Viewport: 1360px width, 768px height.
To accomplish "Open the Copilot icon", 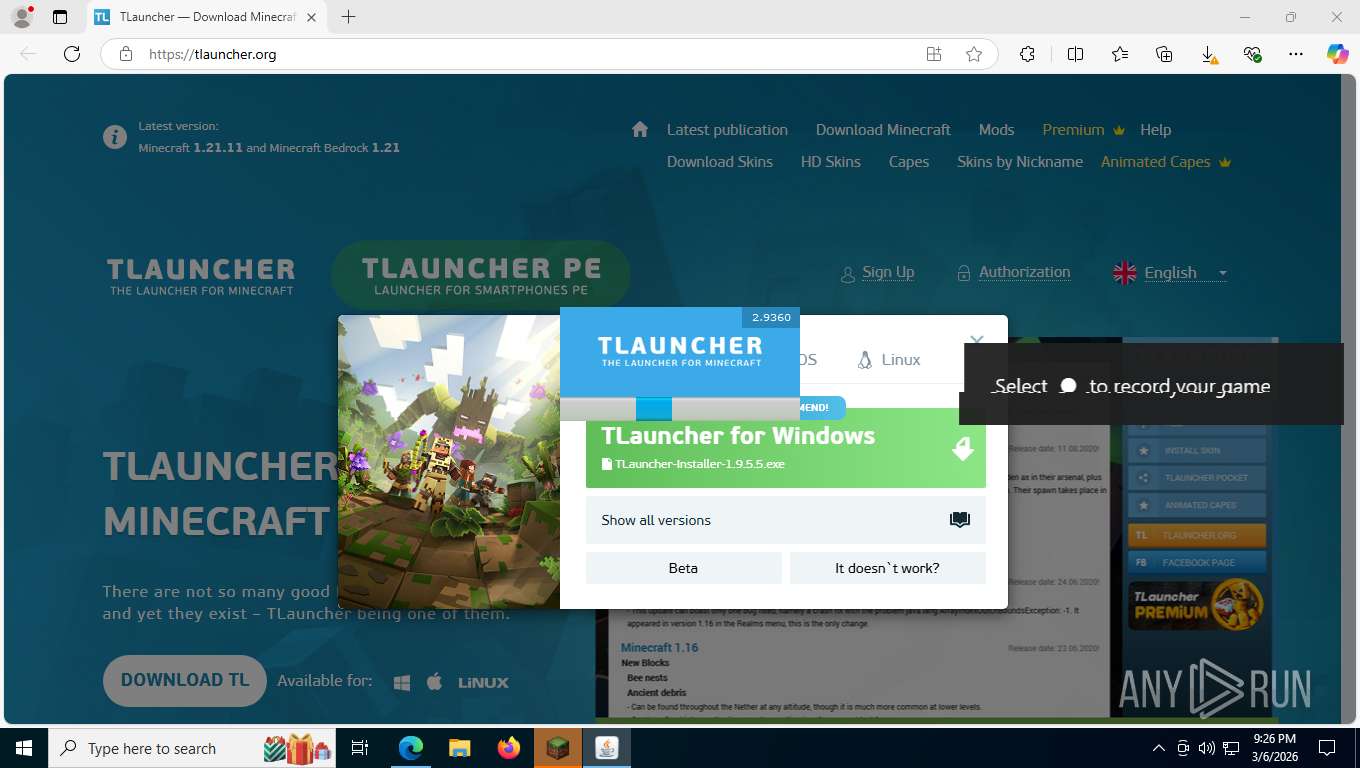I will pyautogui.click(x=1338, y=54).
